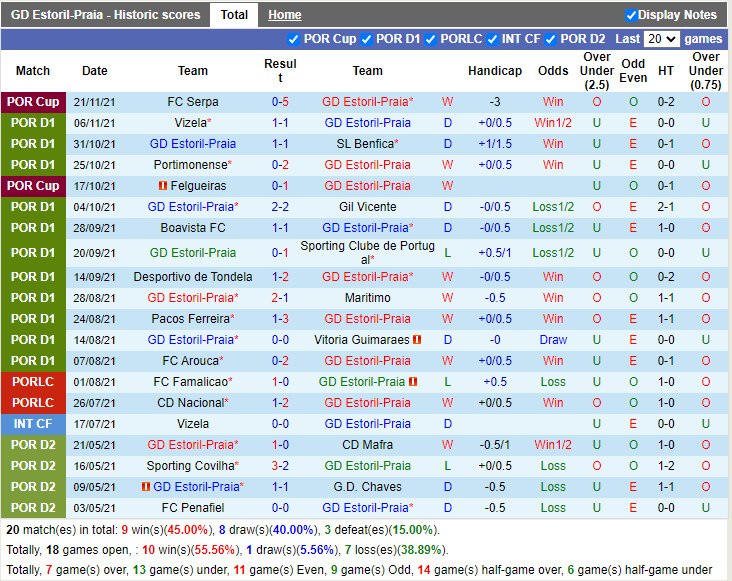The image size is (732, 581).
Task: Click the INT CF league badge
Action: pos(33,424)
